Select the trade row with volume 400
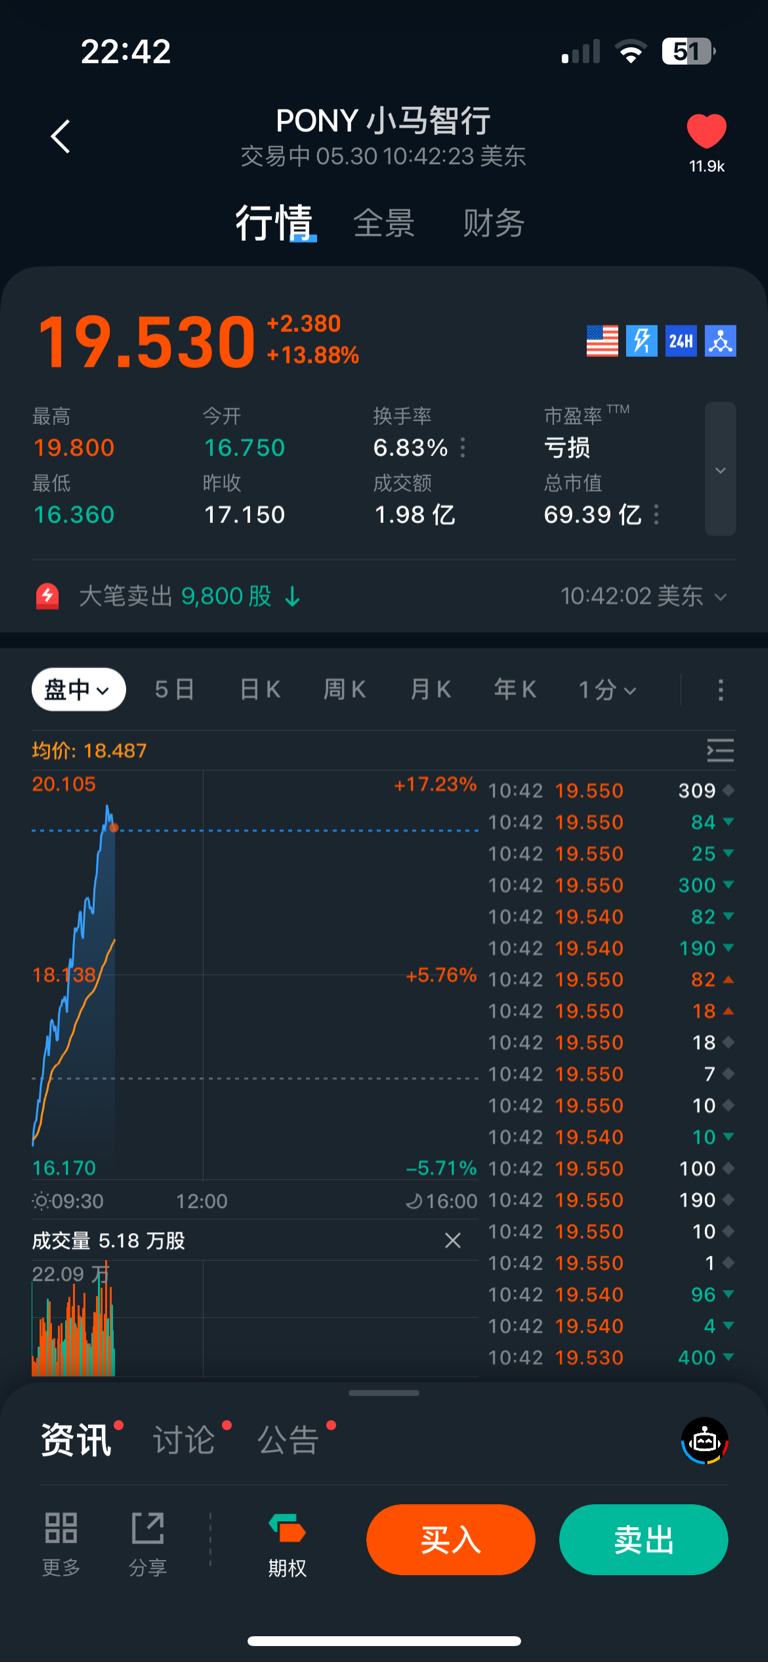 (612, 1358)
